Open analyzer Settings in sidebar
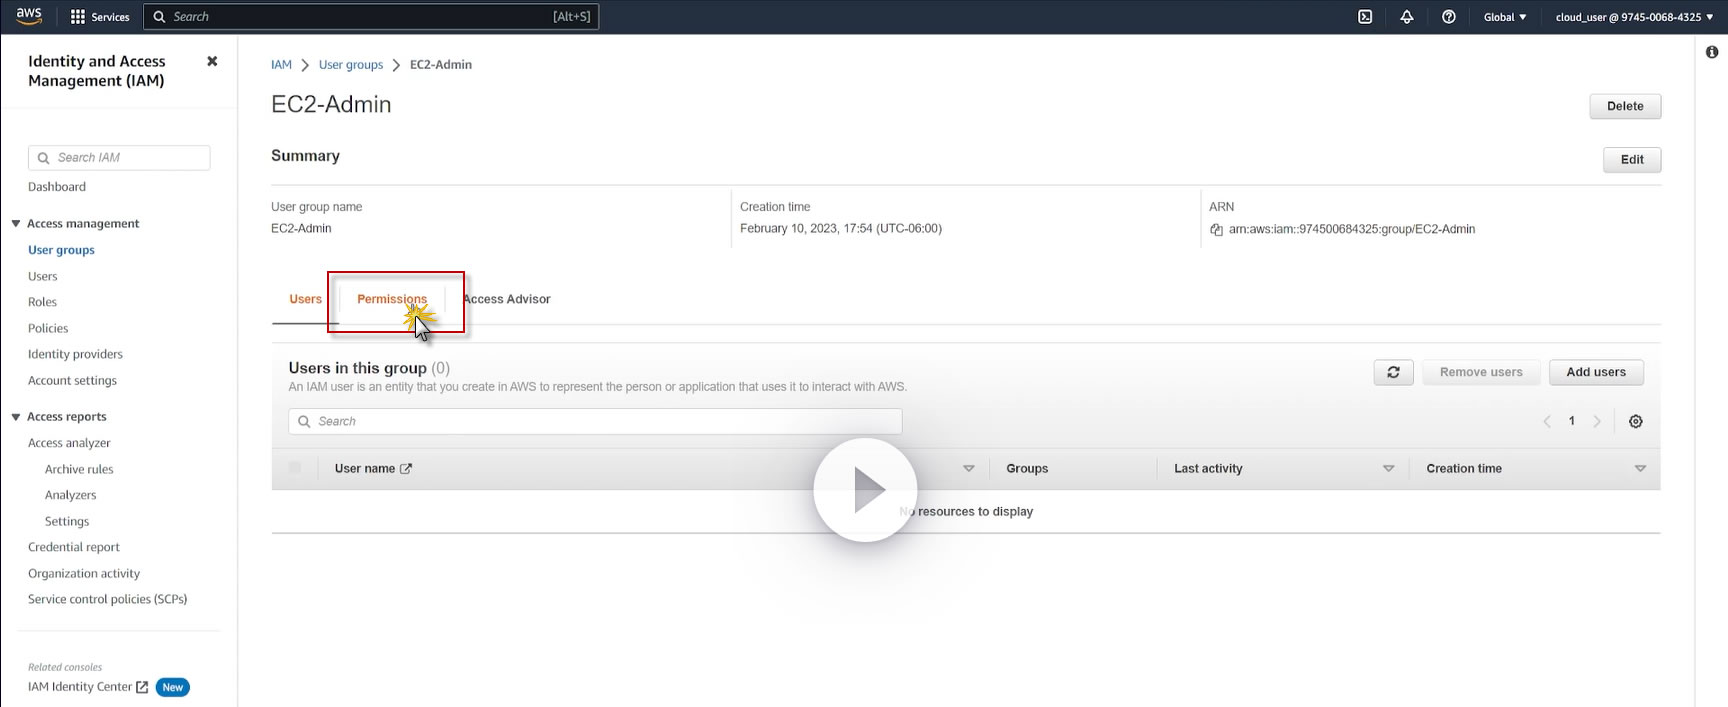Viewport: 1728px width, 707px height. (67, 521)
